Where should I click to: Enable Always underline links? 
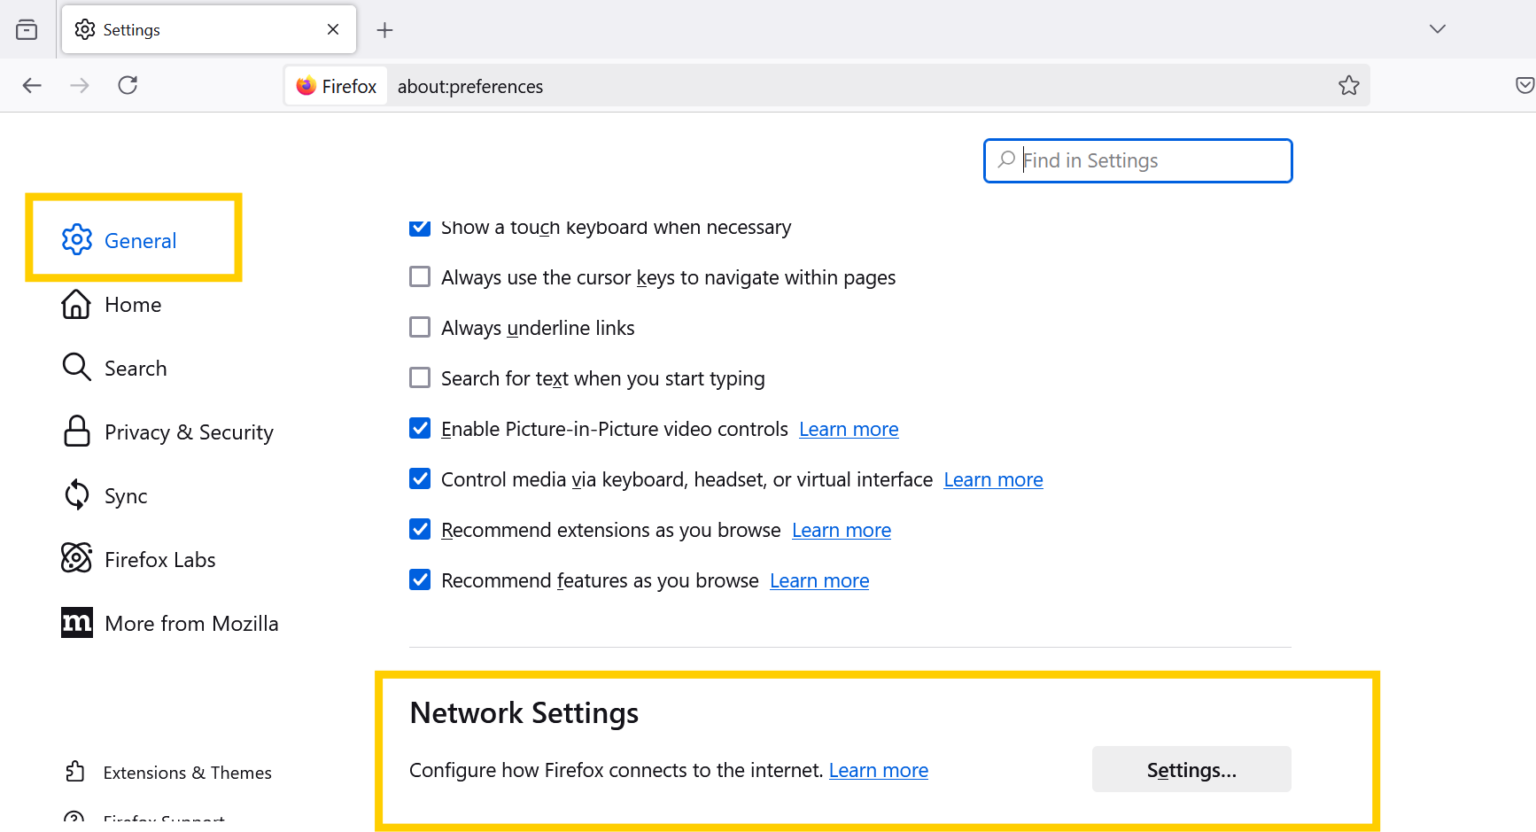tap(419, 327)
